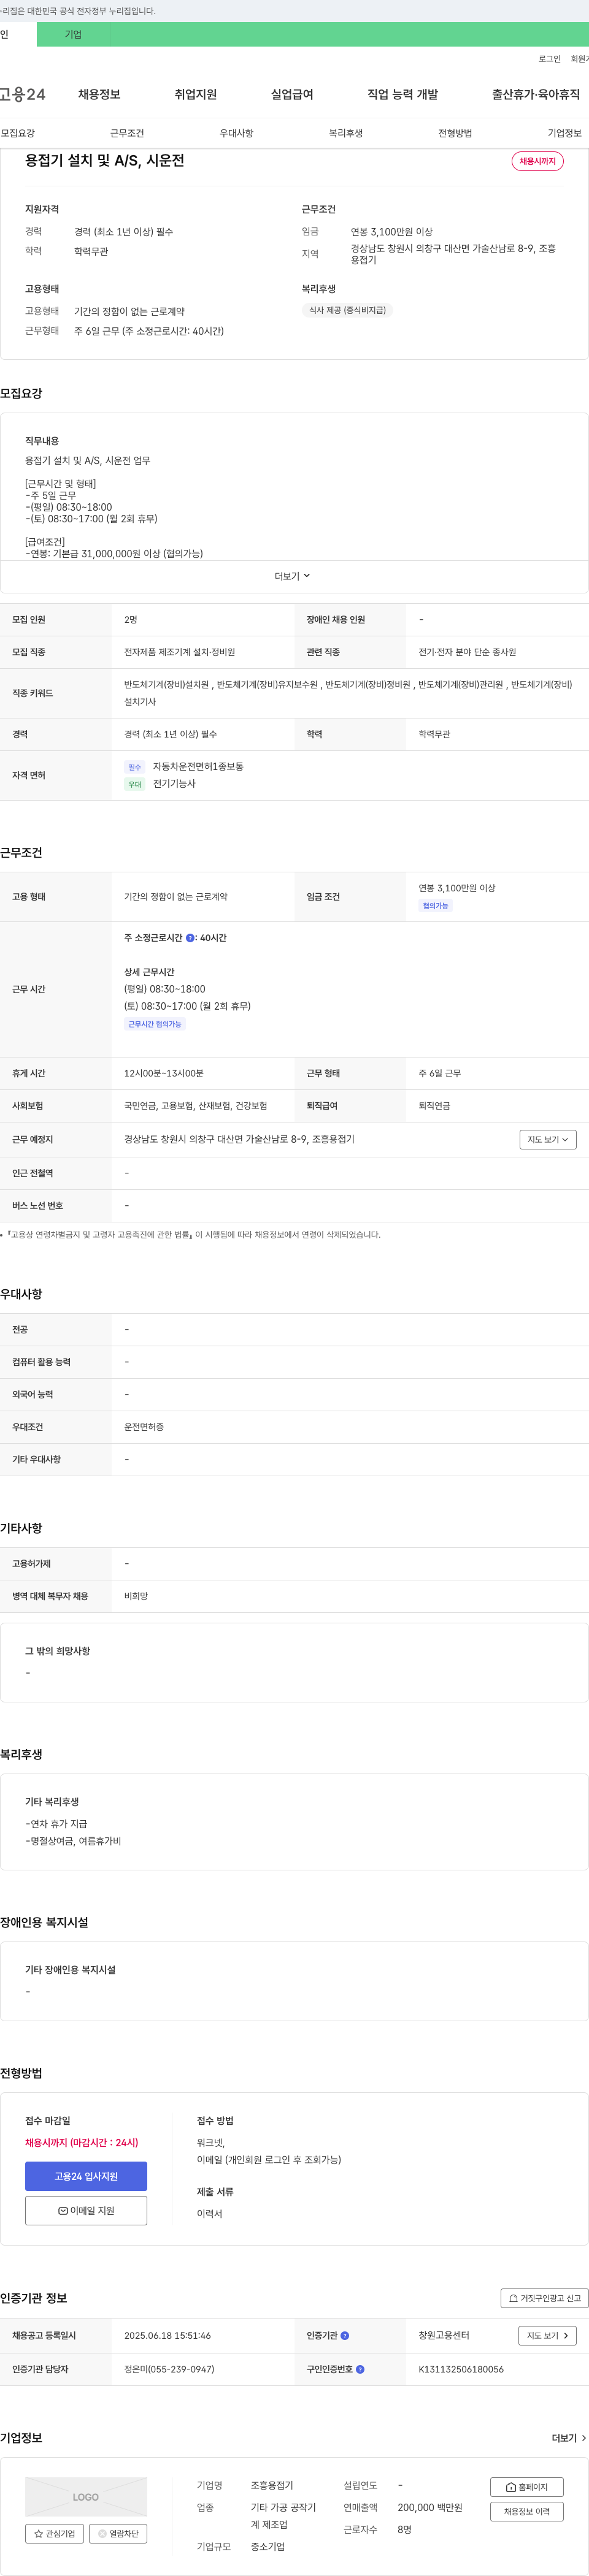Screen dimensions: 589x2576
Task: Switch to the 기업 tab
Action: pyautogui.click(x=73, y=34)
